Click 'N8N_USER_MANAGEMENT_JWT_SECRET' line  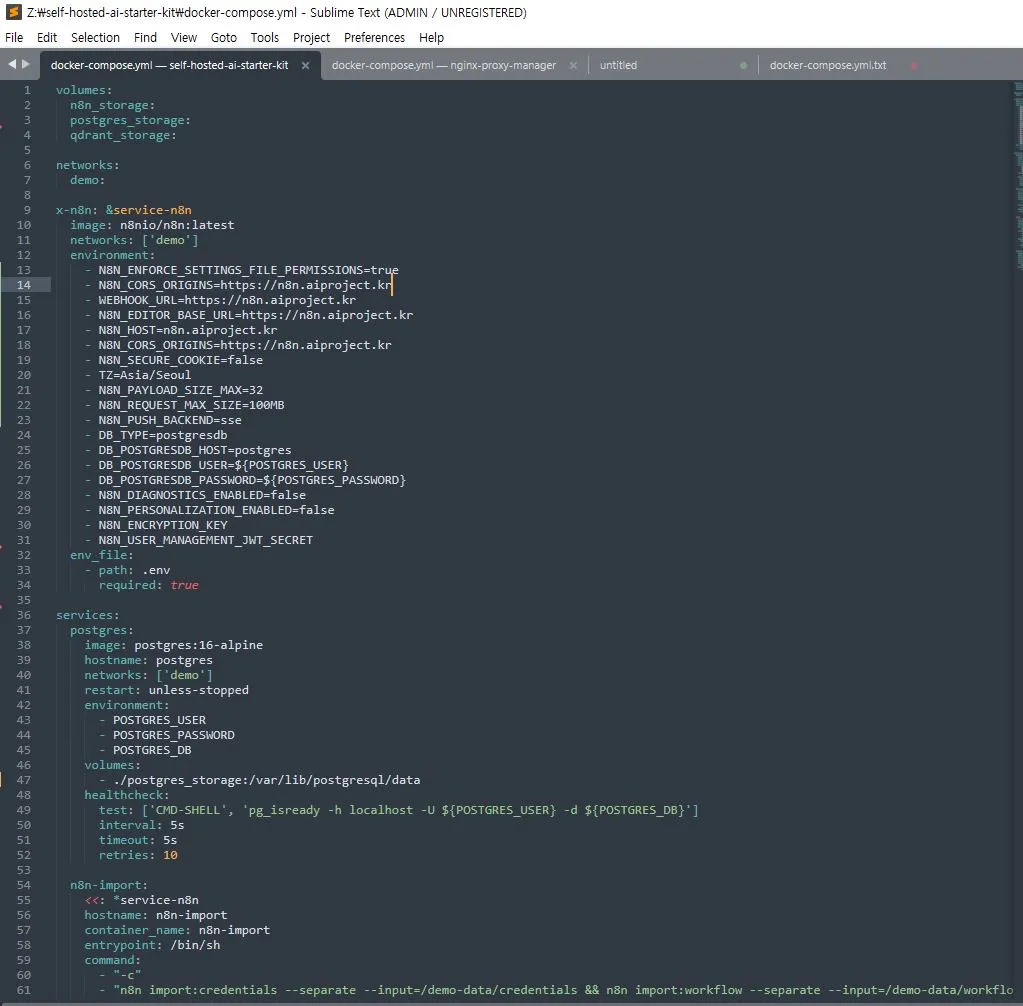206,540
